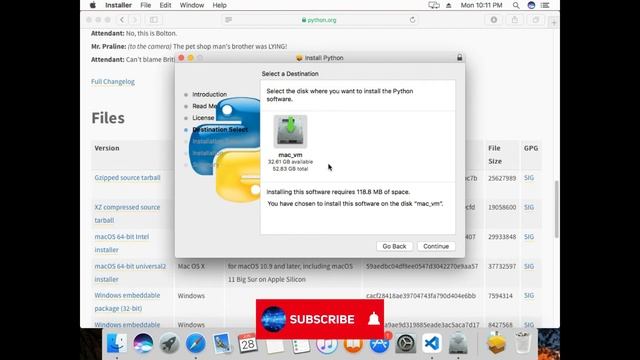Click the Reader view icon in address bar
Screen dimensions: 640x360
coord(229,20)
